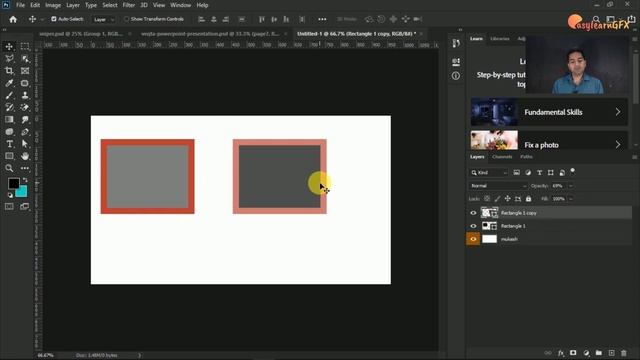Screen dimensions: 640x360
Task: Switch to the Paths tab
Action: (526, 157)
